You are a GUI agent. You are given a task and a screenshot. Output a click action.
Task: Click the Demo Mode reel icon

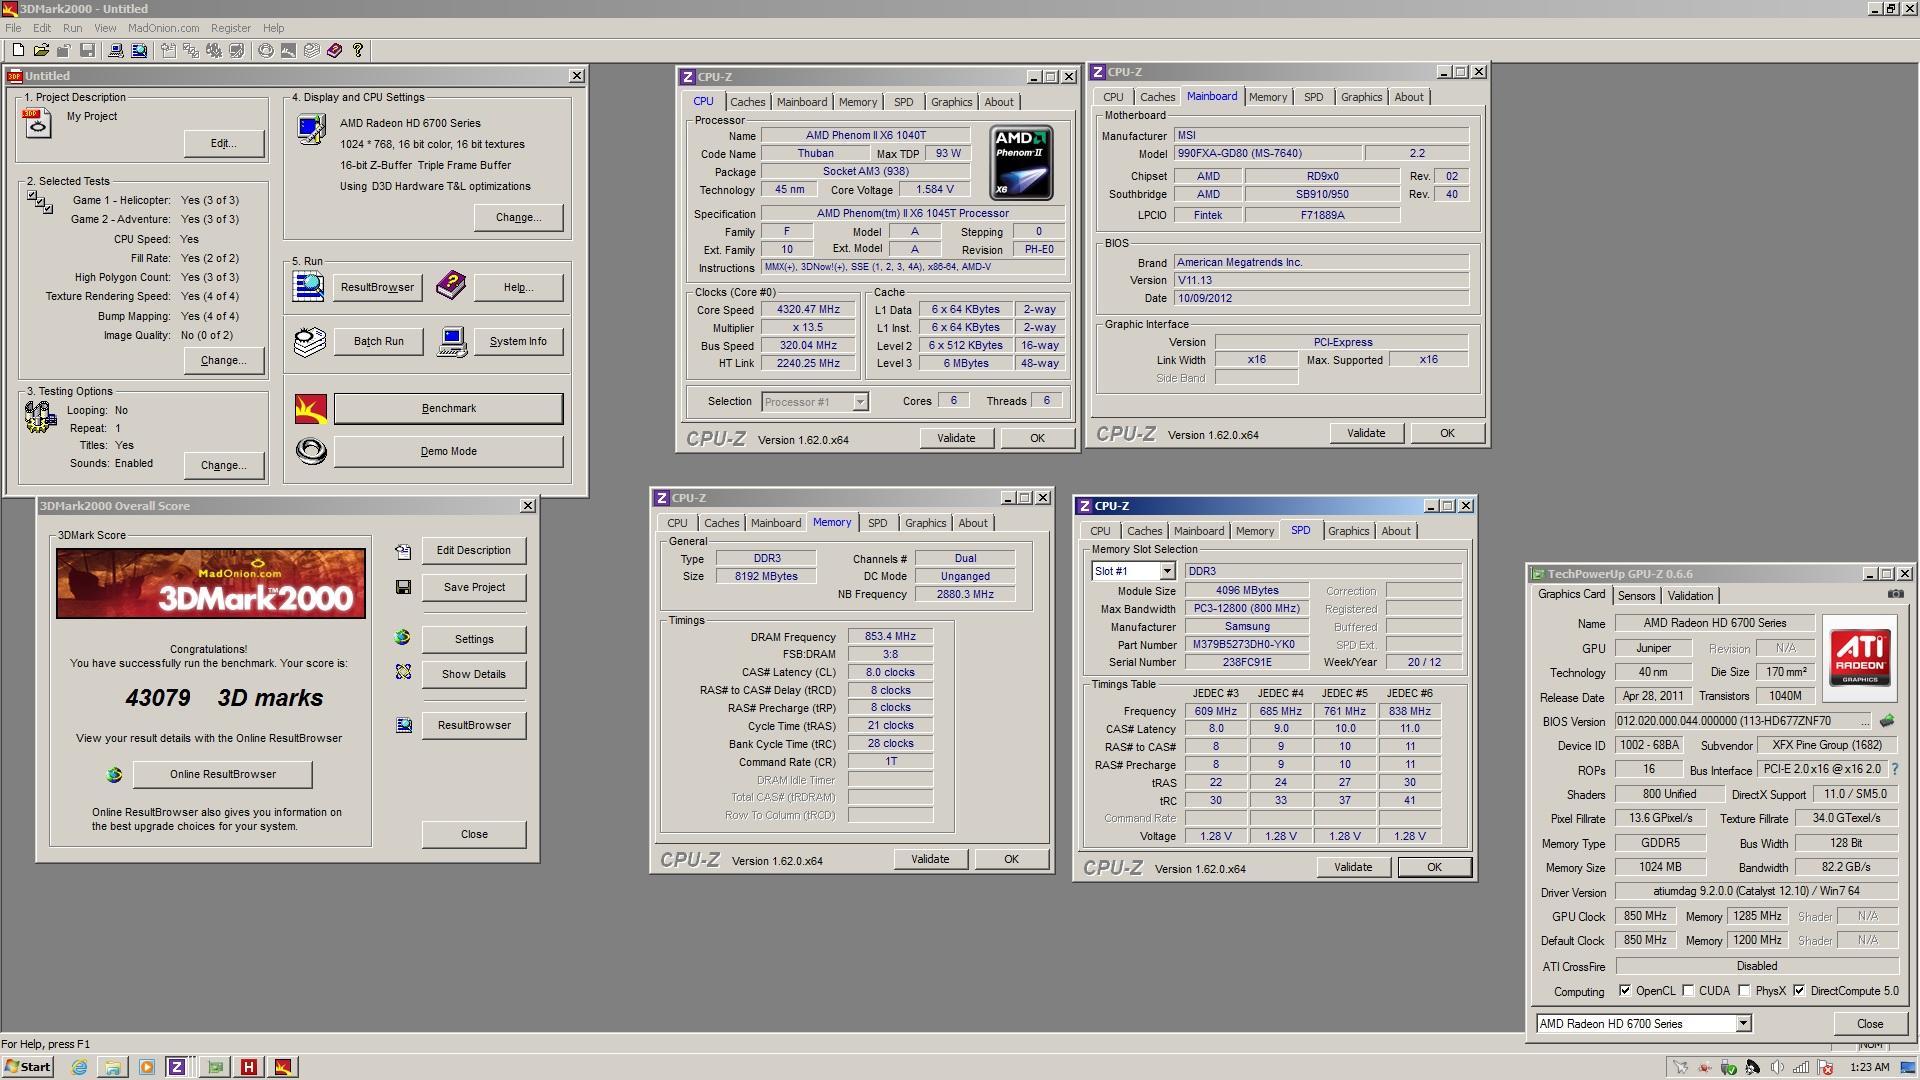(311, 451)
